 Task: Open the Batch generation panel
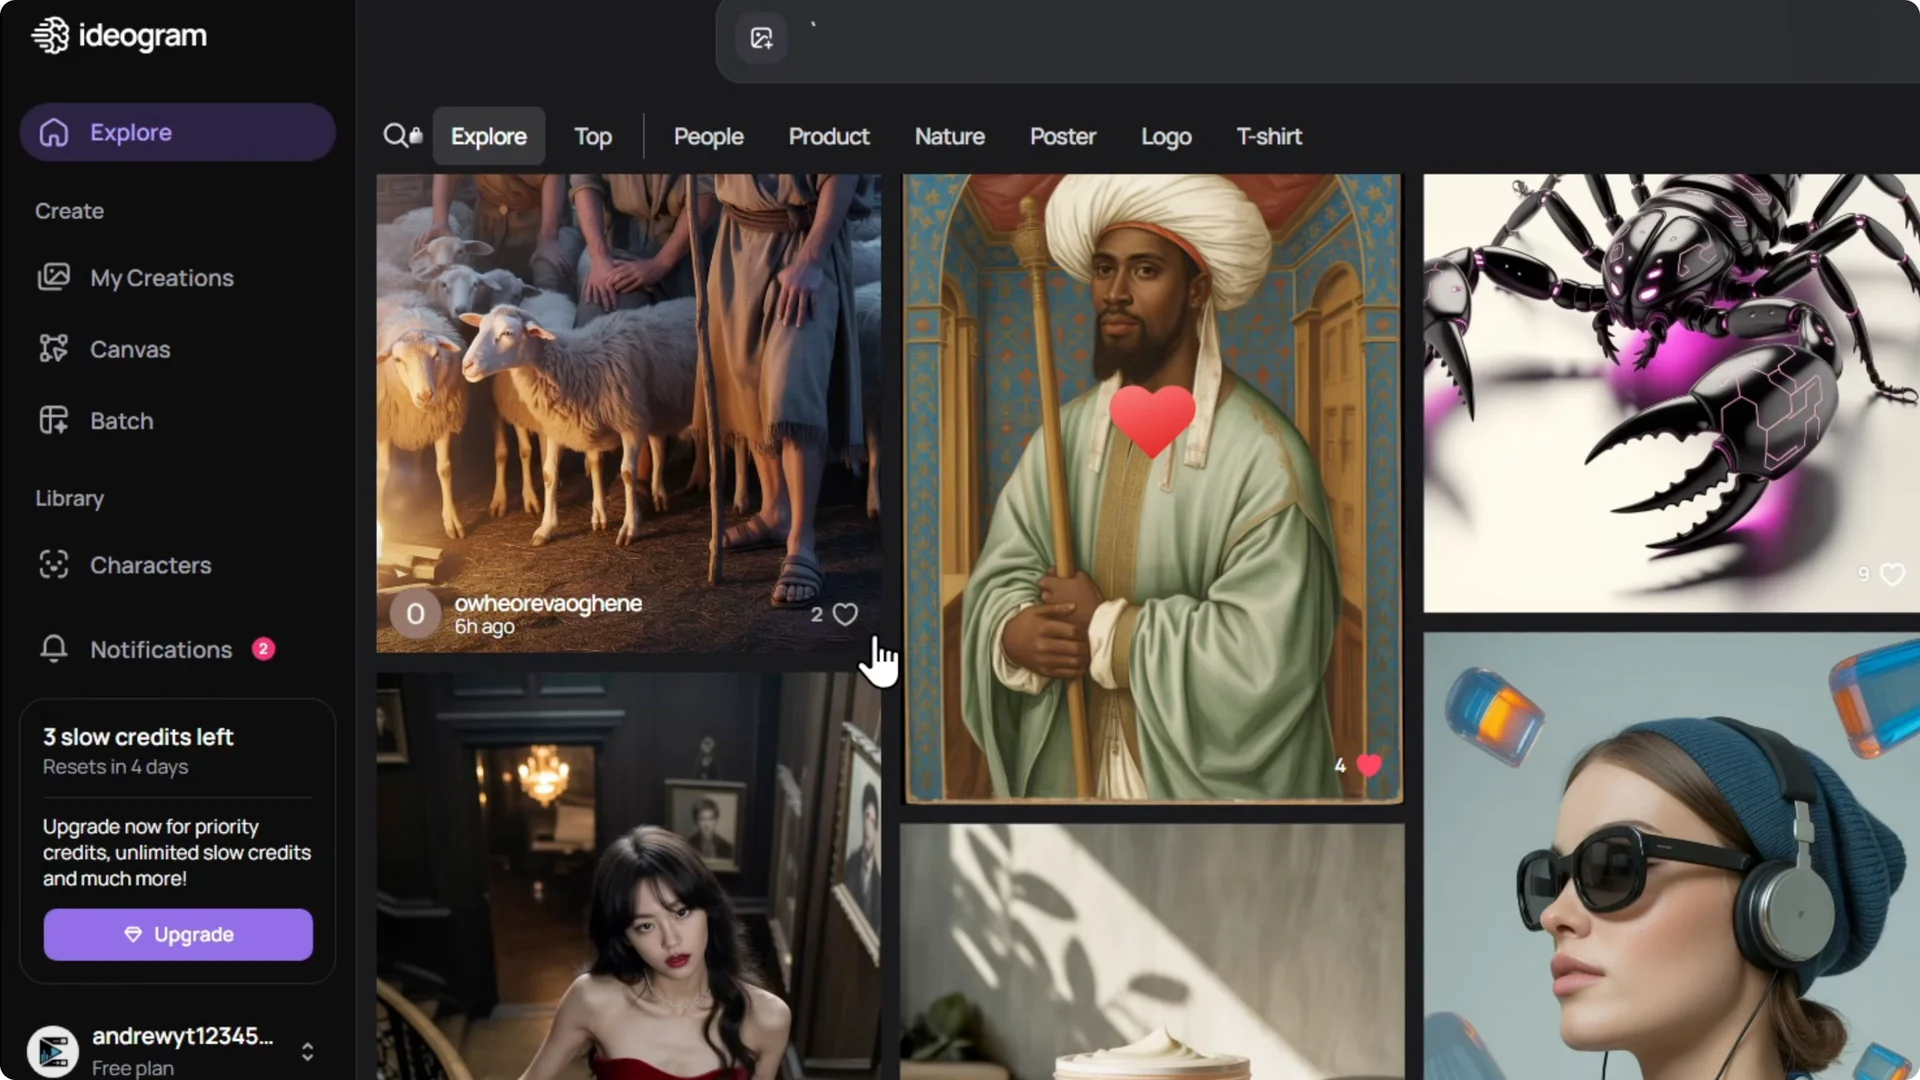coord(122,420)
